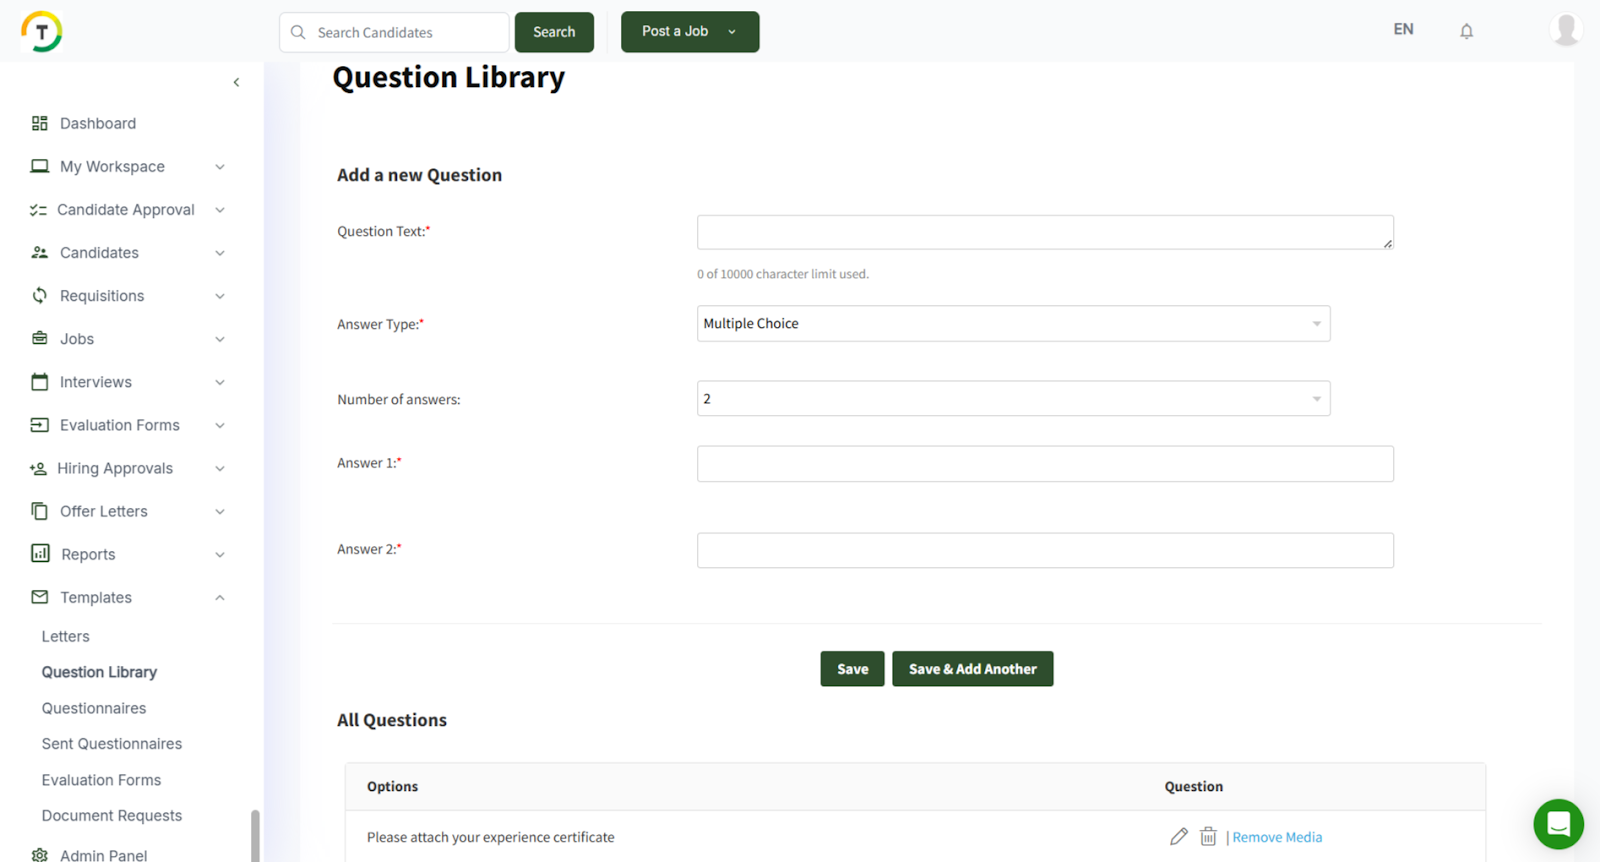Delete question using the trash icon

1208,837
